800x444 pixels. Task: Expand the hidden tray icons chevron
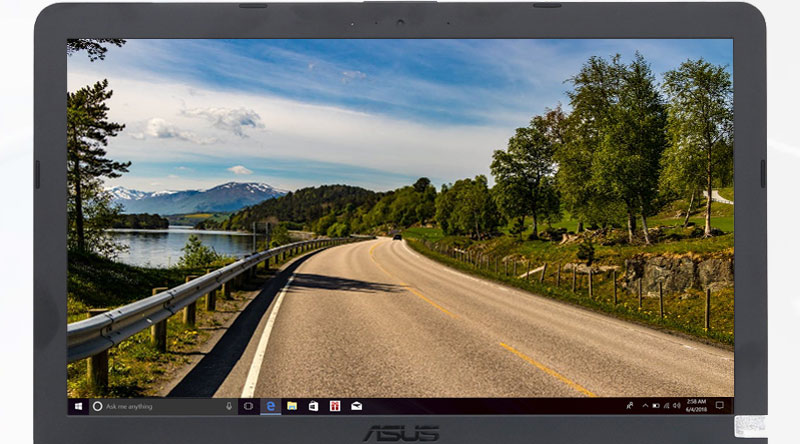point(645,406)
